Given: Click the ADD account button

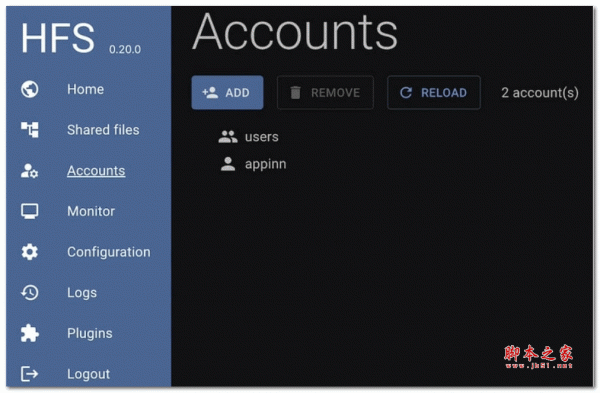Looking at the screenshot, I should pos(227,93).
